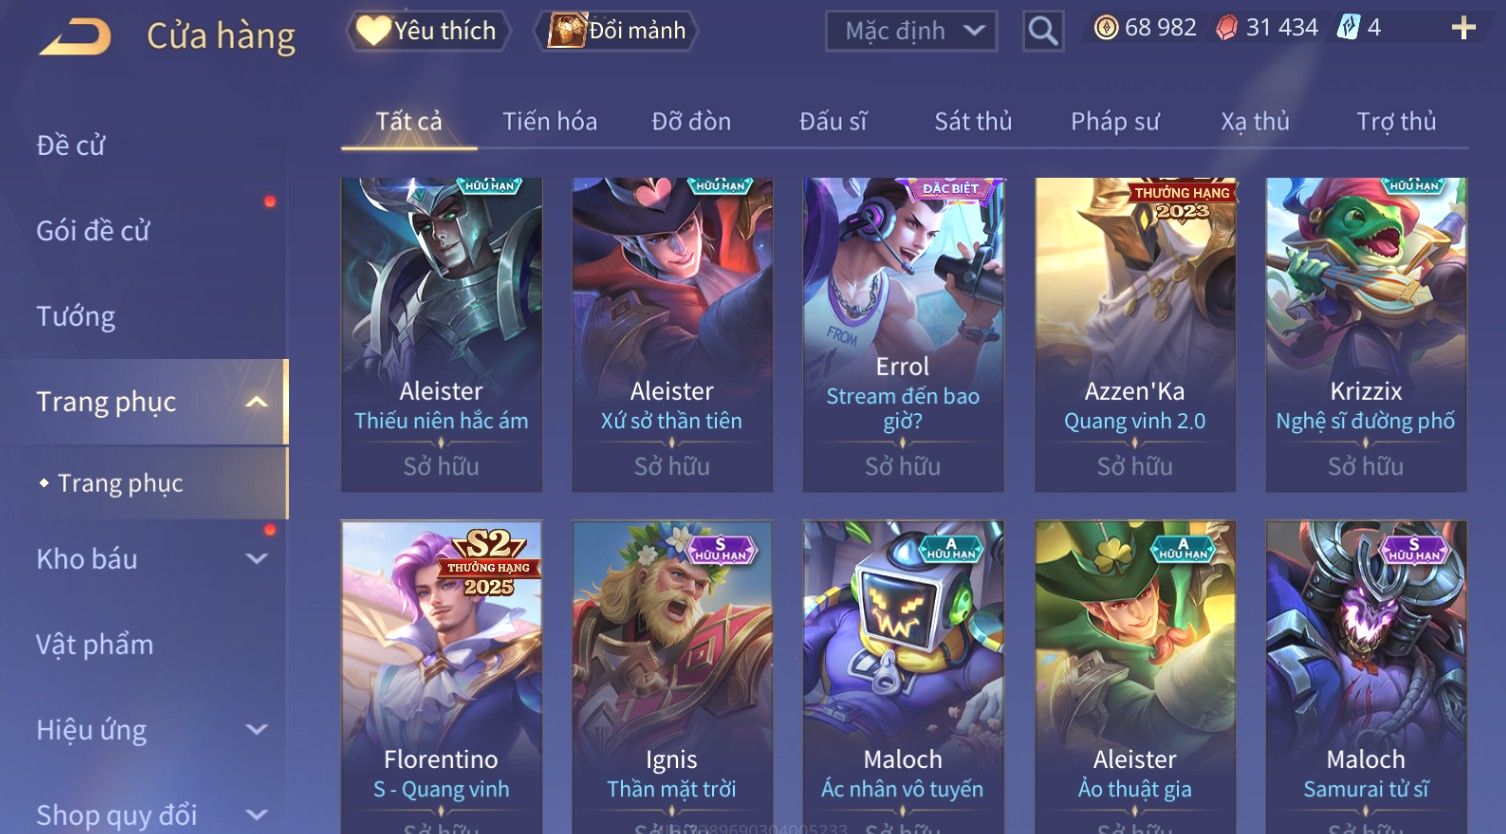Tap the back arrow icon

coord(75,37)
